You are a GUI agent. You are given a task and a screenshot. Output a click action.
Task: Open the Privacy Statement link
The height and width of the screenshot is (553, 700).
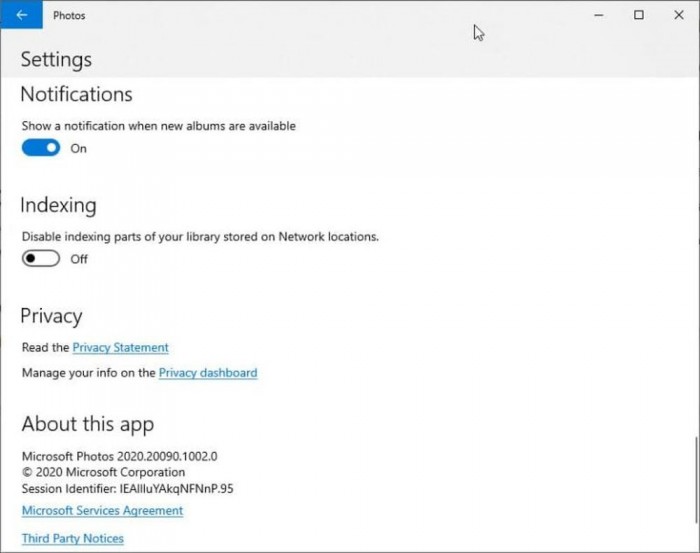point(120,348)
